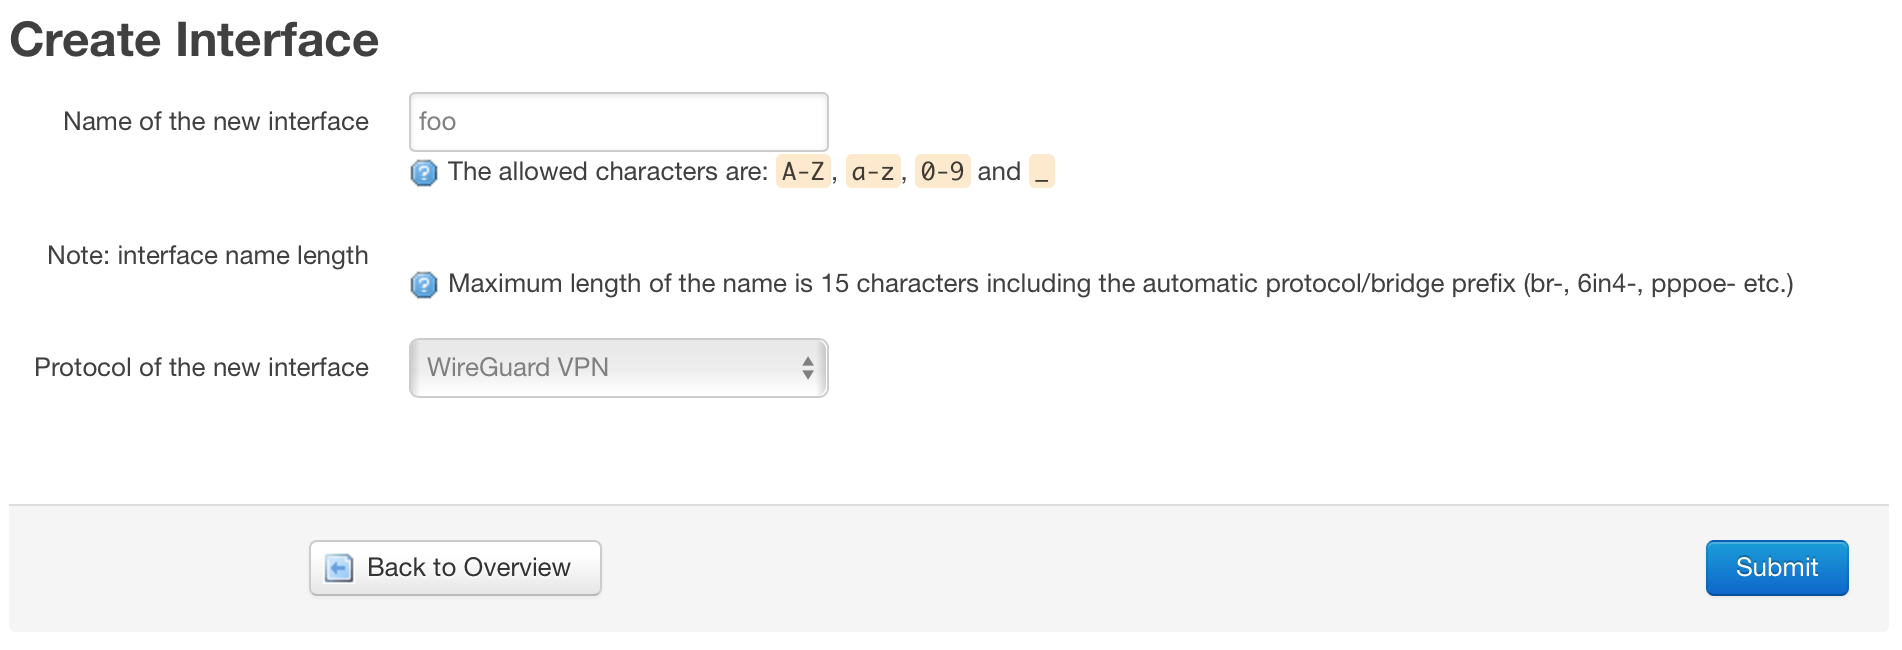Click the "pppoe- etc.)" prefix example text
Screen dimensions: 1902x650
point(1722,284)
